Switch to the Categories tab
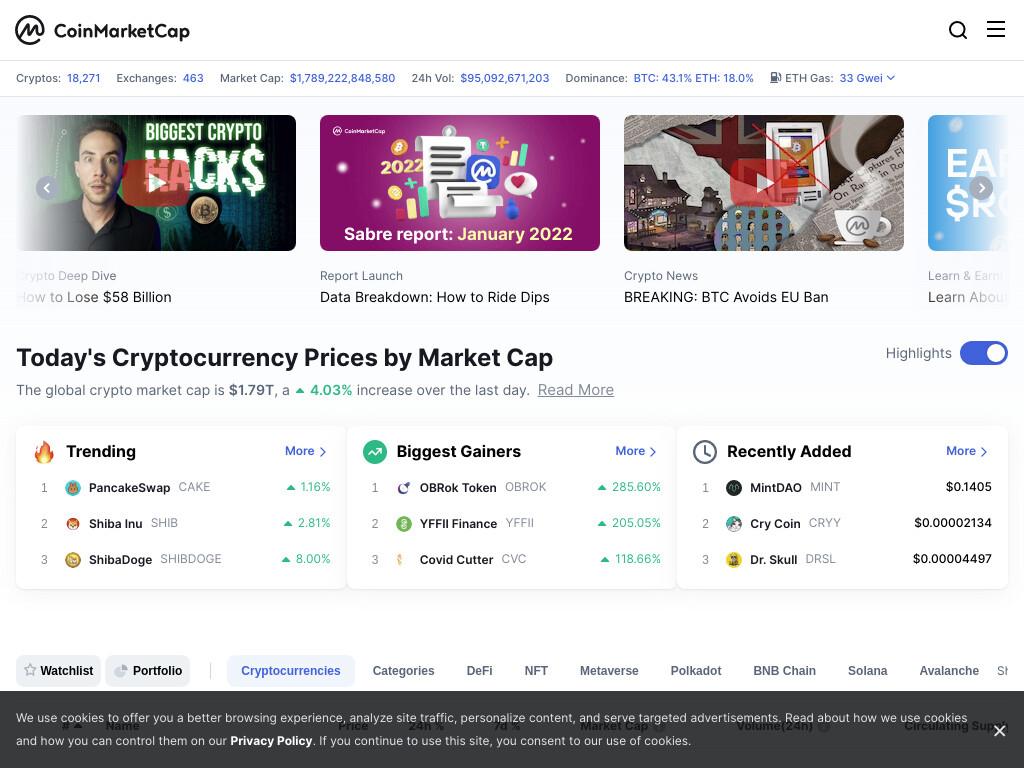 pos(403,671)
